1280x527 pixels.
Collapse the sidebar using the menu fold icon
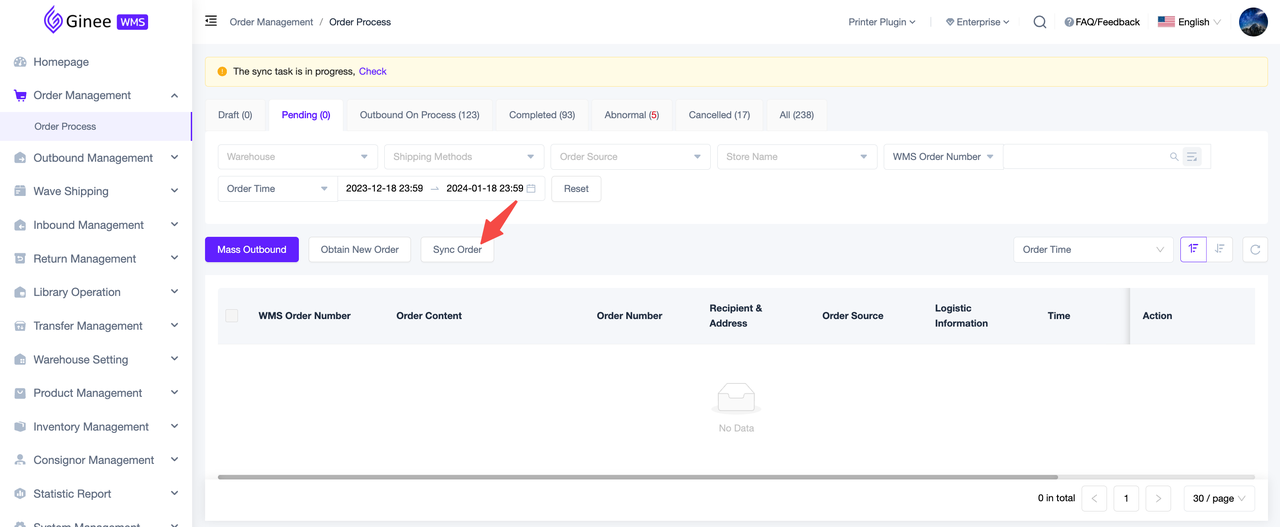point(211,21)
